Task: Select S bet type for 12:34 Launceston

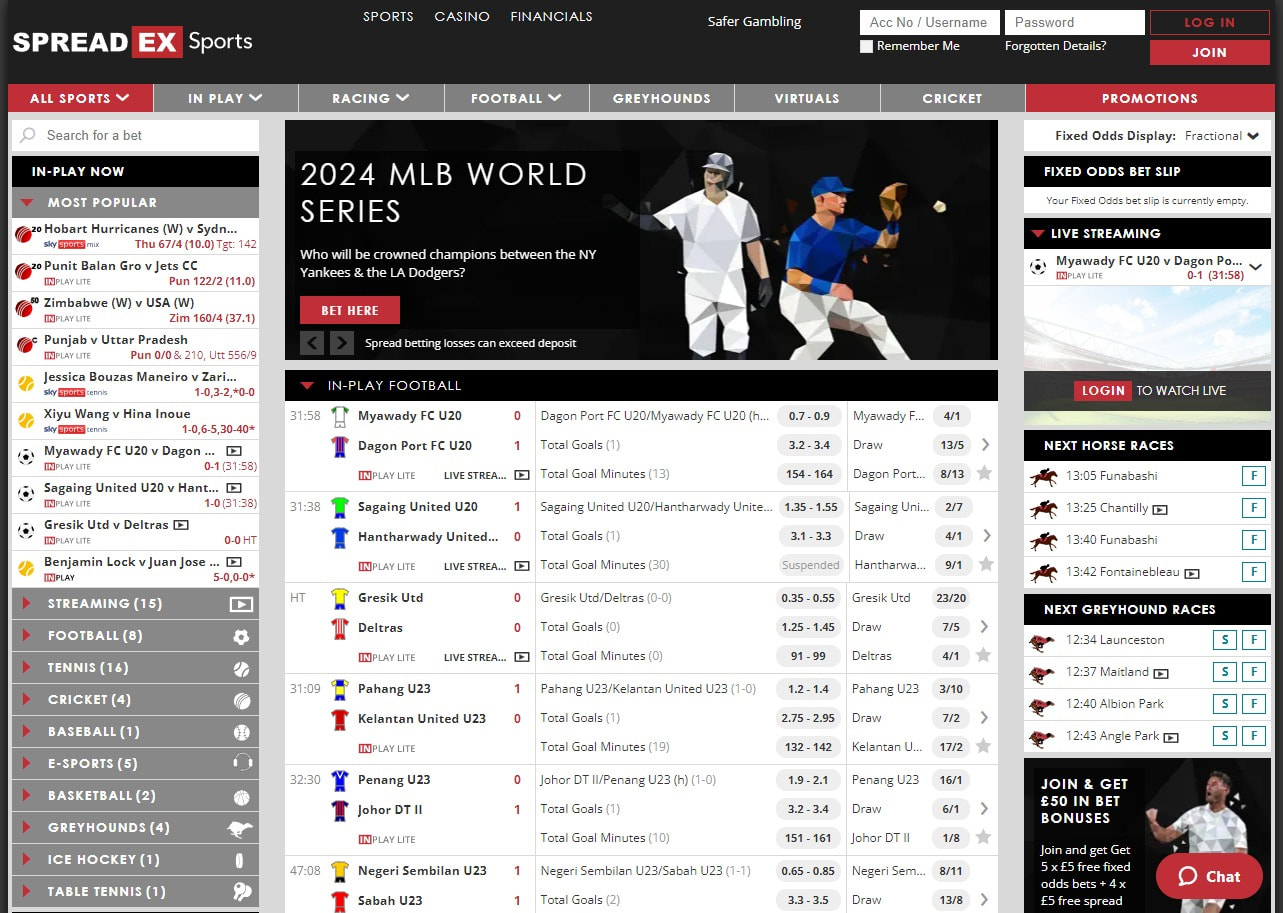Action: (x=1224, y=640)
